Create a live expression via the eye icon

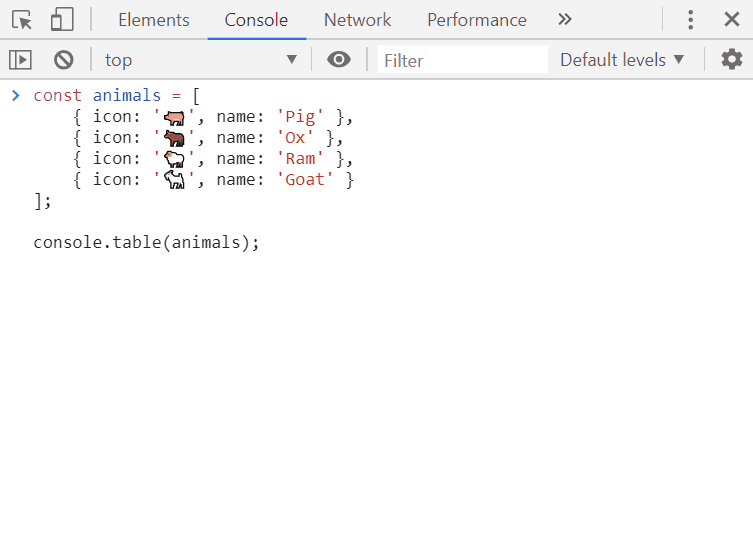pos(339,60)
